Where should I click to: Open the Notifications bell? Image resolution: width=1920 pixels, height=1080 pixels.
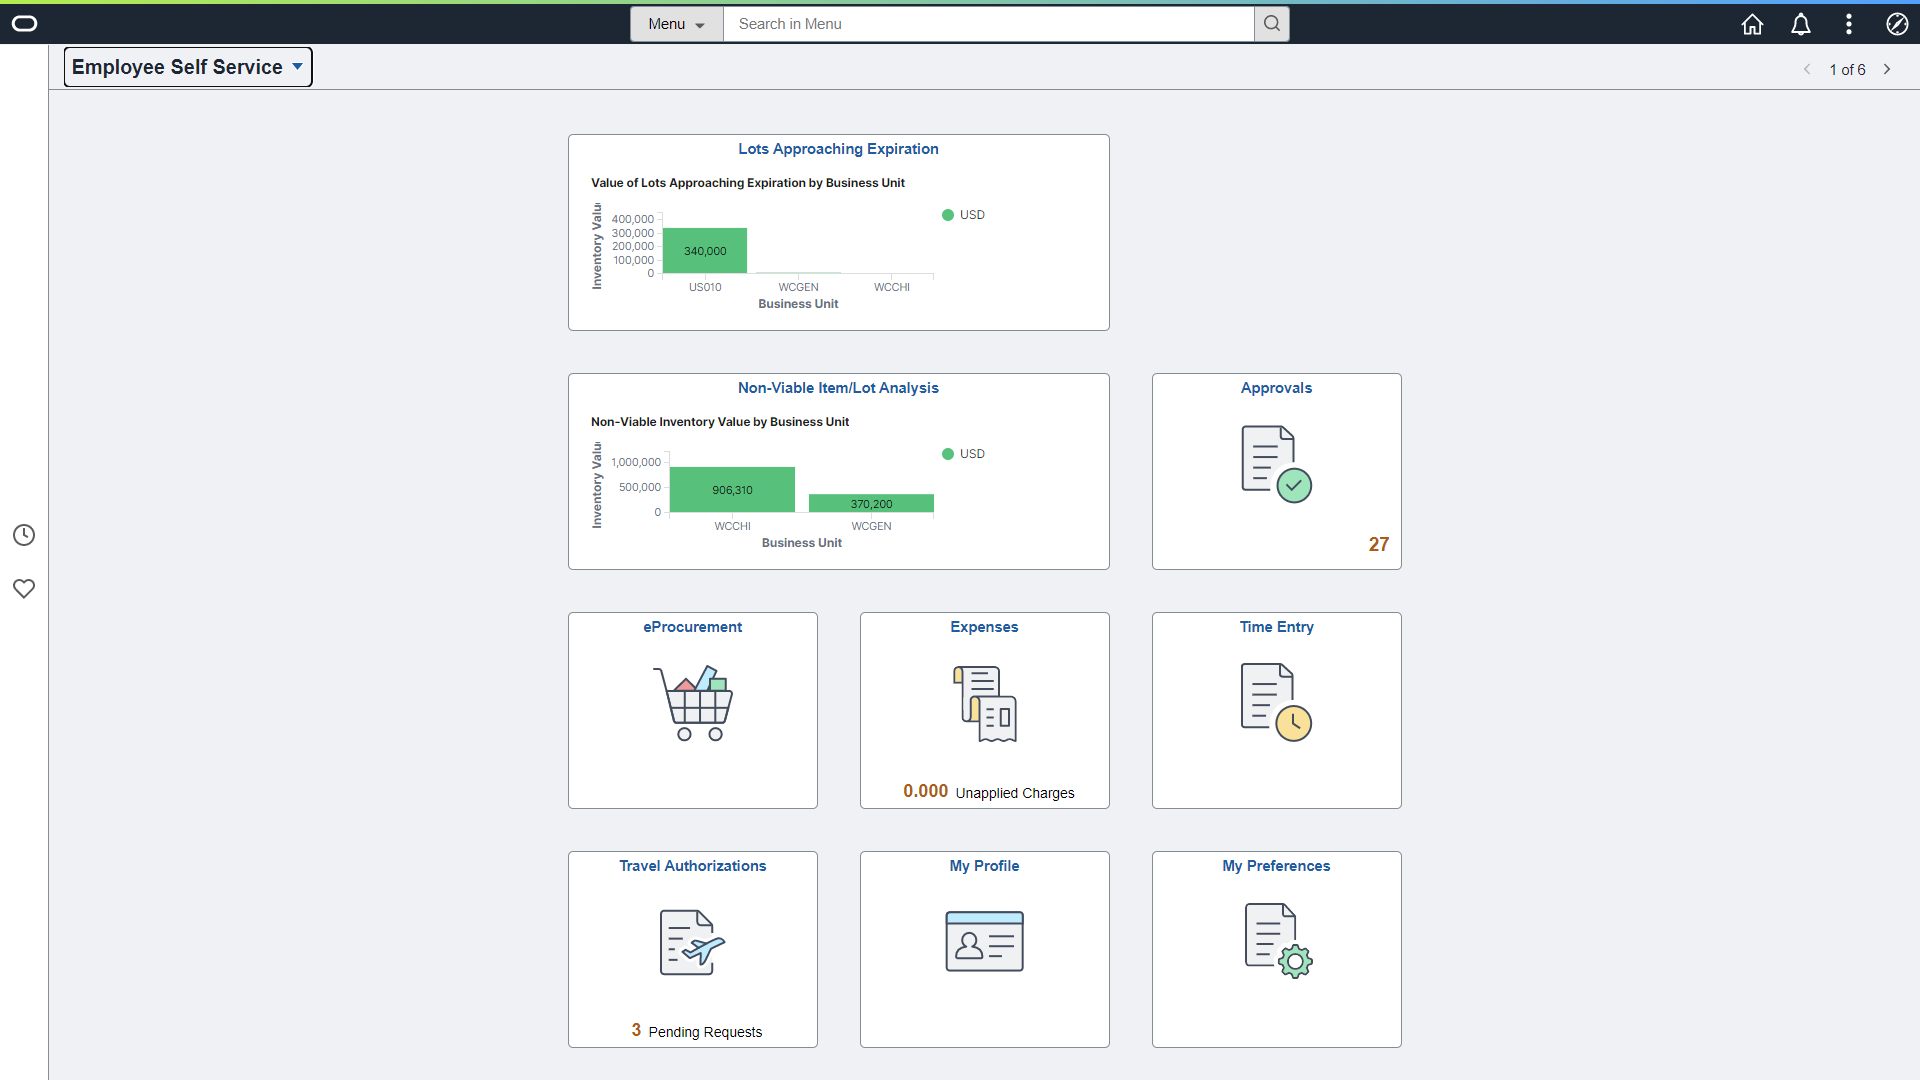1800,24
